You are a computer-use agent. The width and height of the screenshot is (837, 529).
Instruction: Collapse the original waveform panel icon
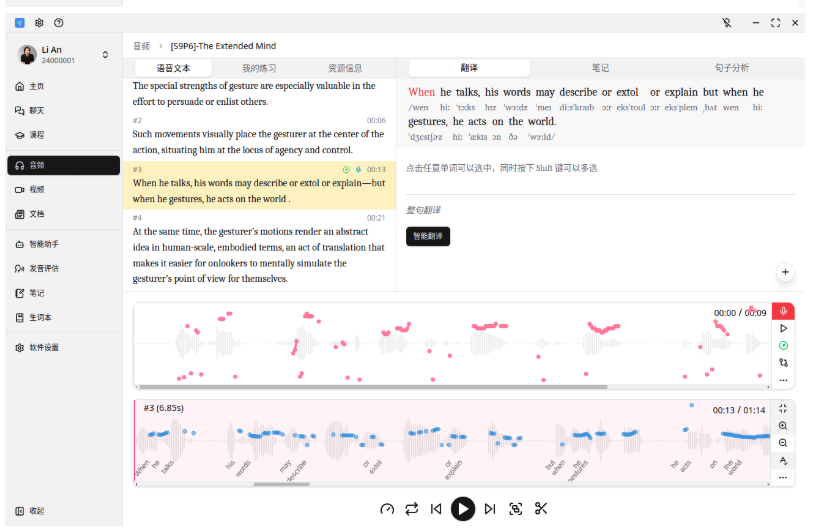(x=783, y=409)
